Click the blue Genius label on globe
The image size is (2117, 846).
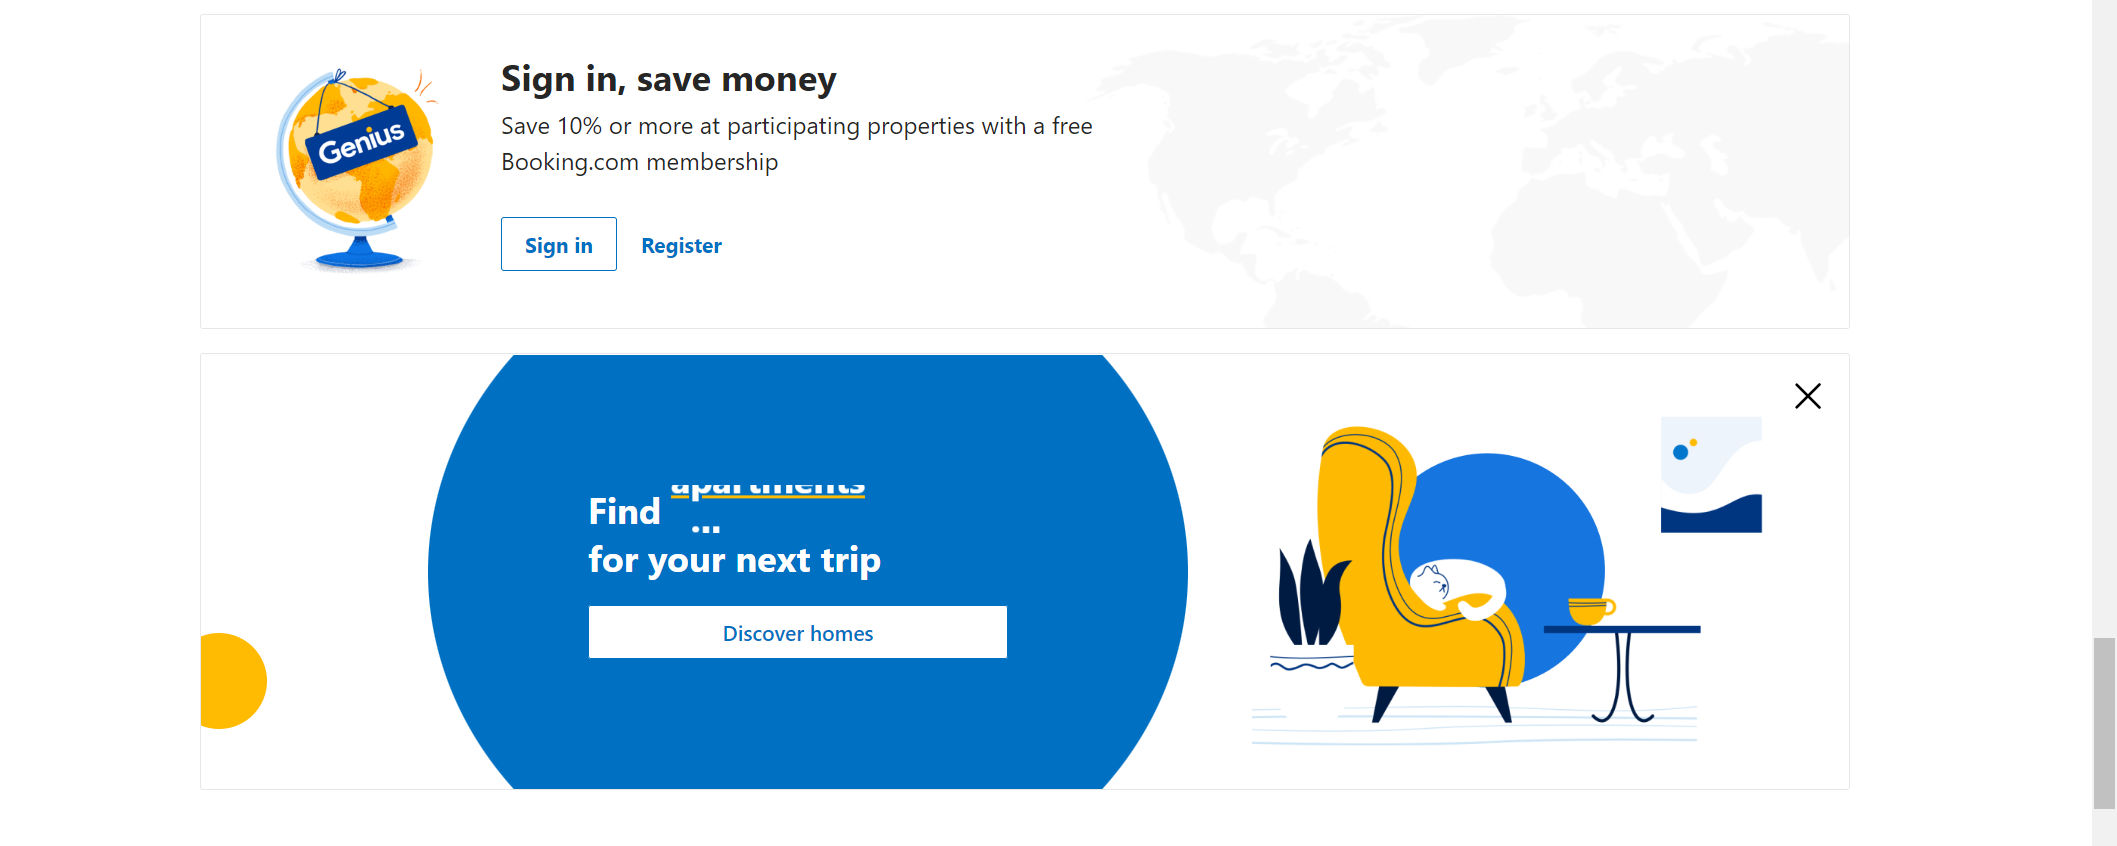361,143
